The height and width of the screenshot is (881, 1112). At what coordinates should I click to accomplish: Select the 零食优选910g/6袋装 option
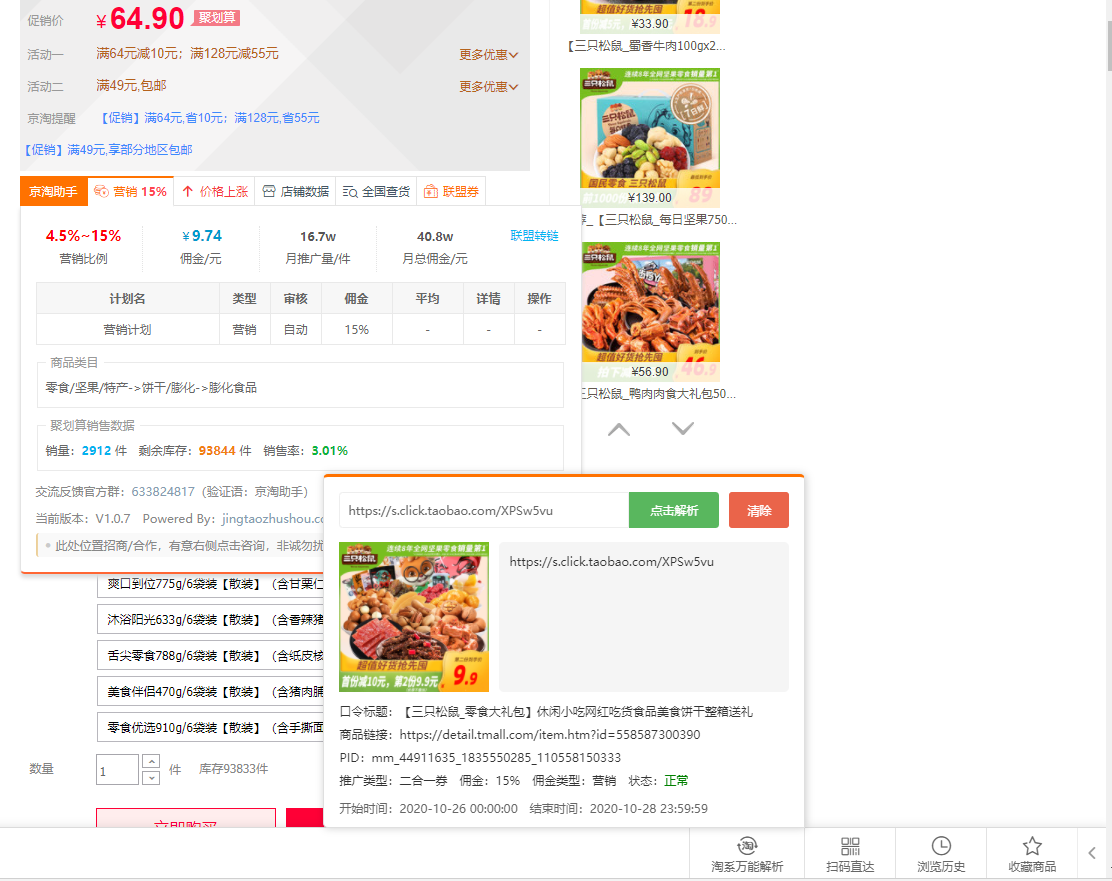point(211,727)
